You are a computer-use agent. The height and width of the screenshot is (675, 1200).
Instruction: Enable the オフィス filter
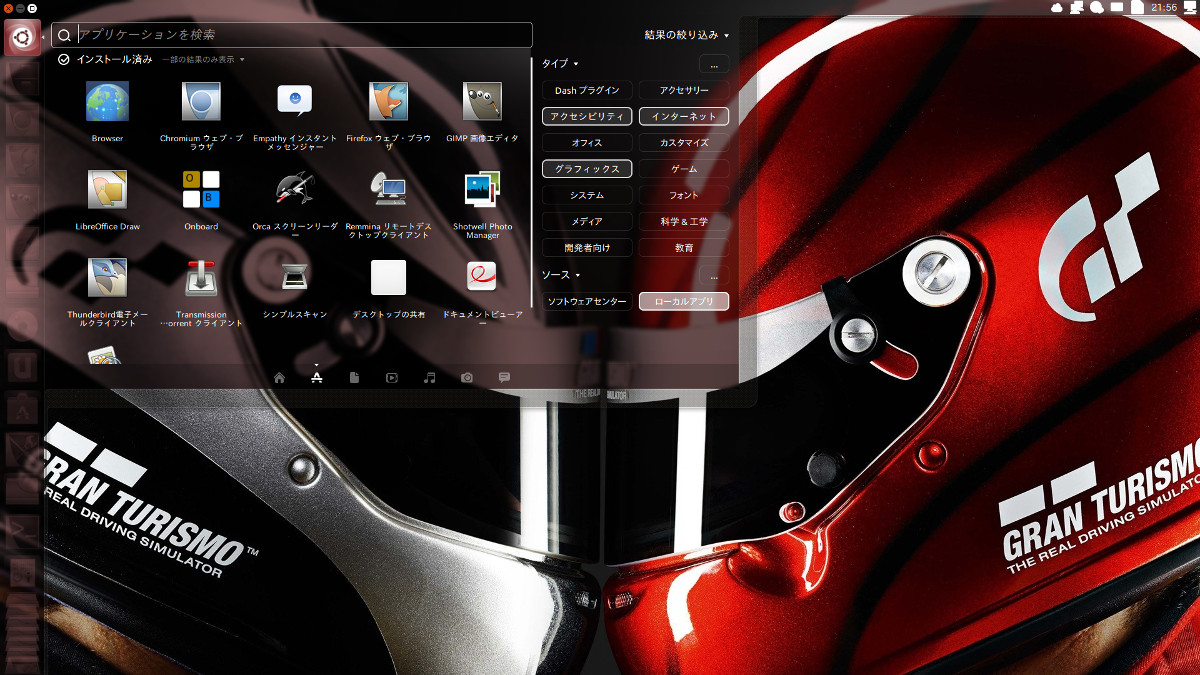pyautogui.click(x=587, y=143)
